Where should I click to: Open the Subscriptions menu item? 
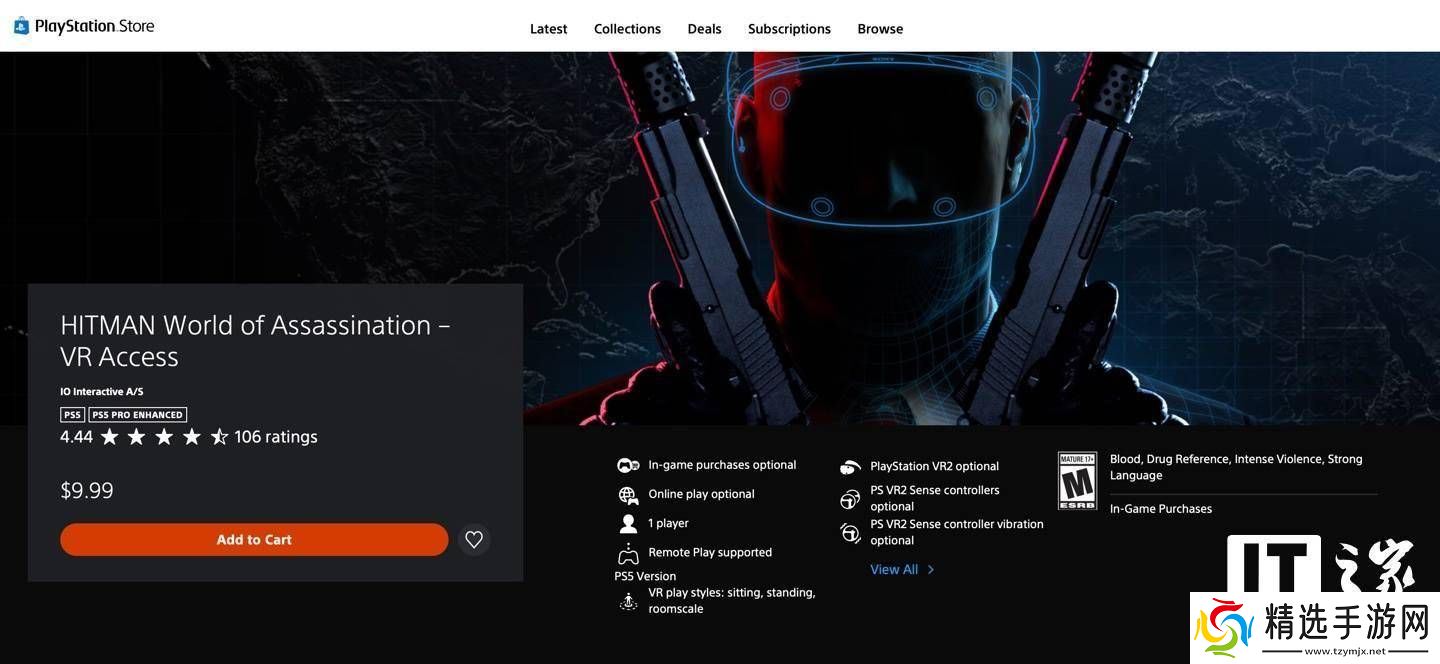(789, 29)
